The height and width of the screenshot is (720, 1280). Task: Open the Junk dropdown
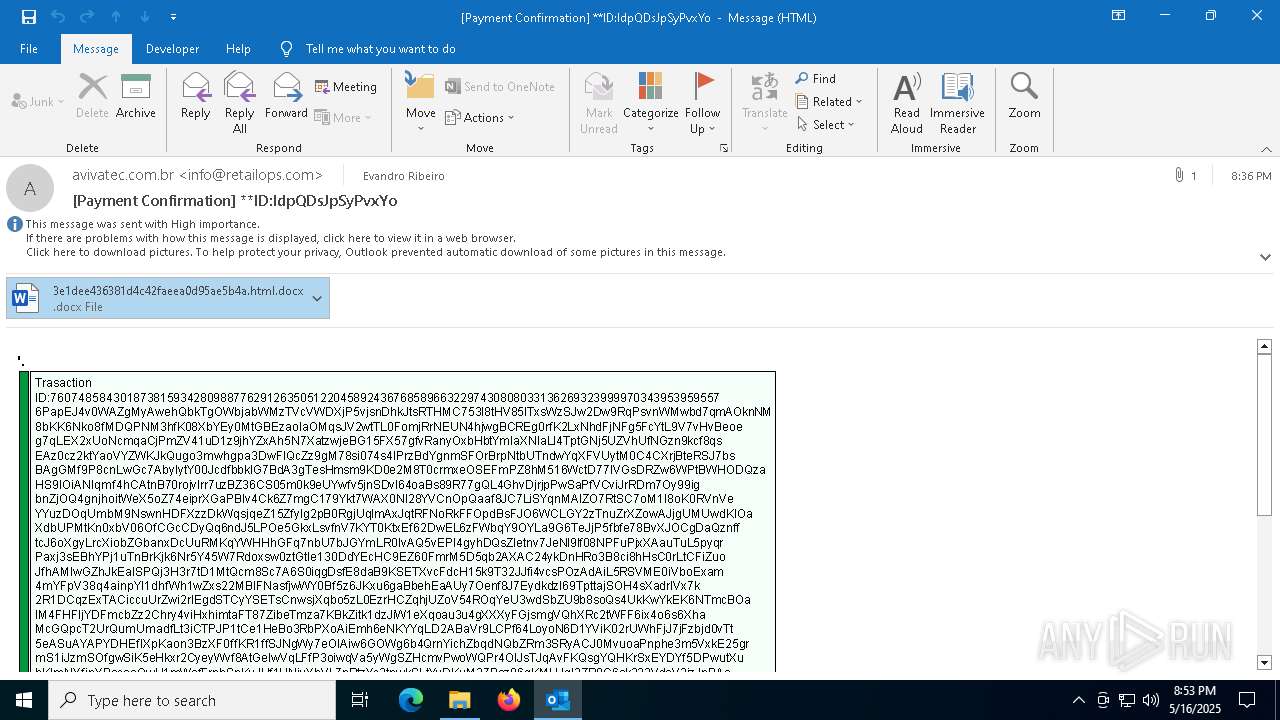click(x=38, y=101)
